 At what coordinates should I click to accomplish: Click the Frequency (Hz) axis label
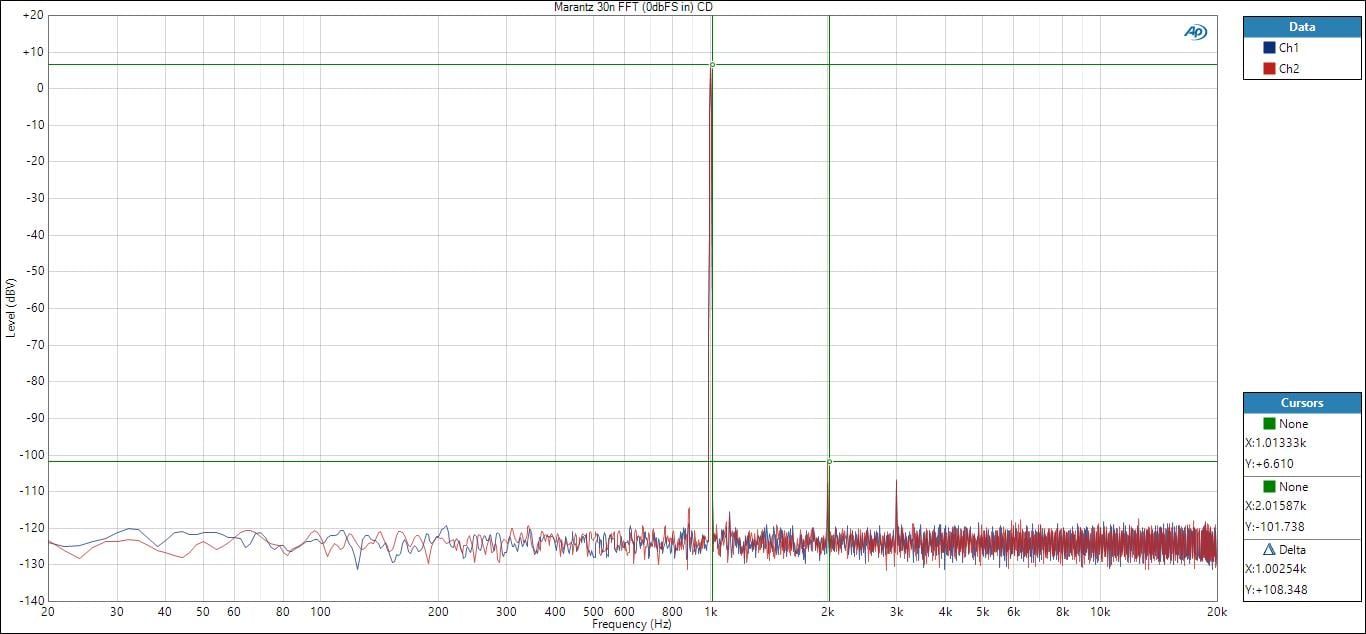pos(631,625)
